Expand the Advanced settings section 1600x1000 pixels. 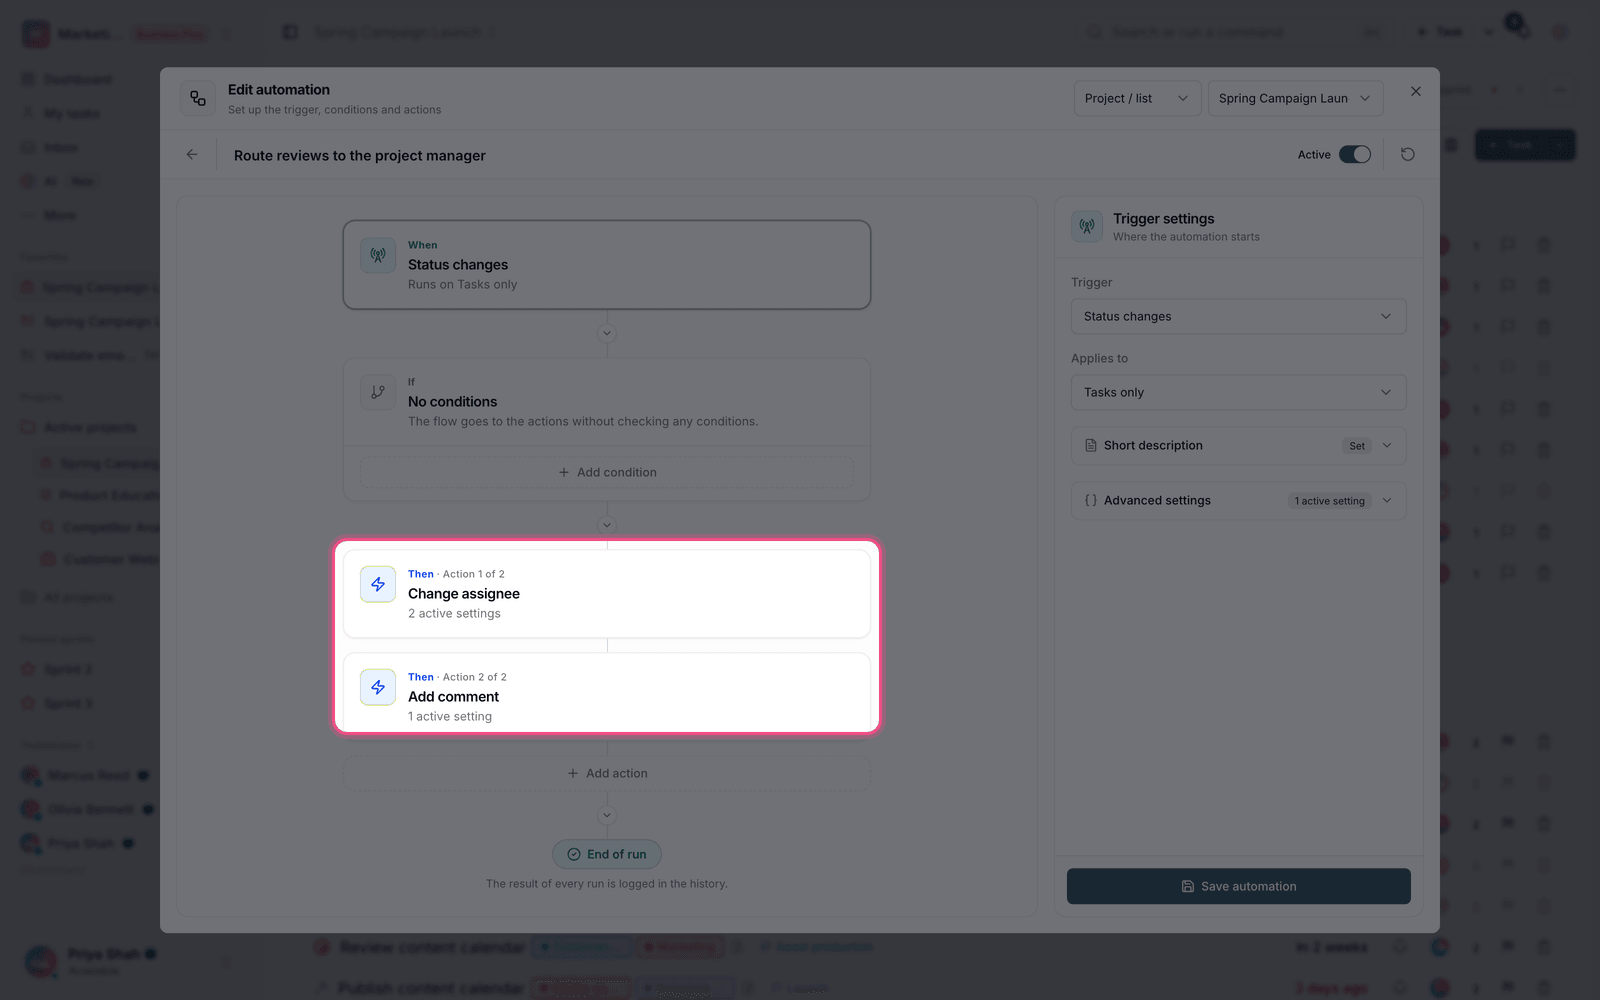point(1239,501)
